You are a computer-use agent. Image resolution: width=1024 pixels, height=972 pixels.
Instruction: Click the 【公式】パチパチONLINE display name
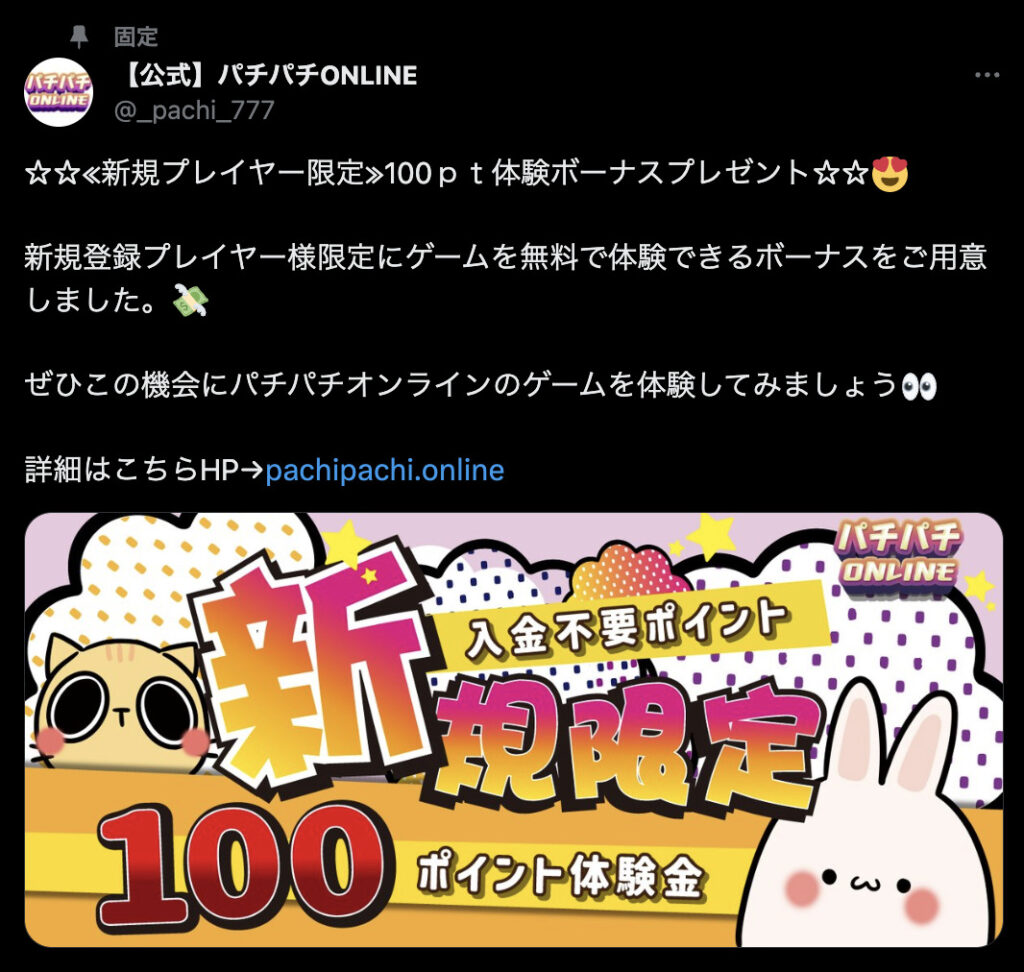click(x=267, y=75)
